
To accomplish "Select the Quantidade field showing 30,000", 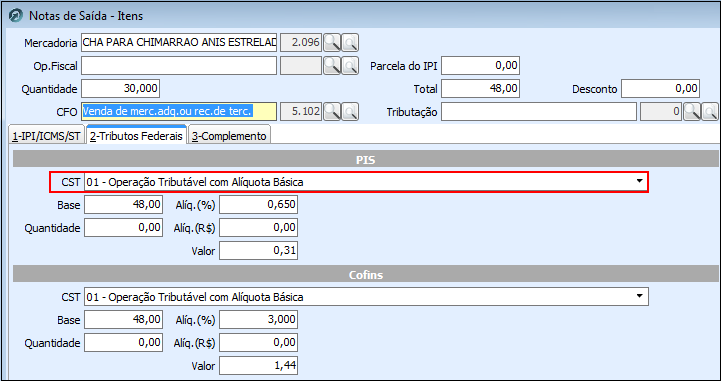I will click(x=120, y=89).
